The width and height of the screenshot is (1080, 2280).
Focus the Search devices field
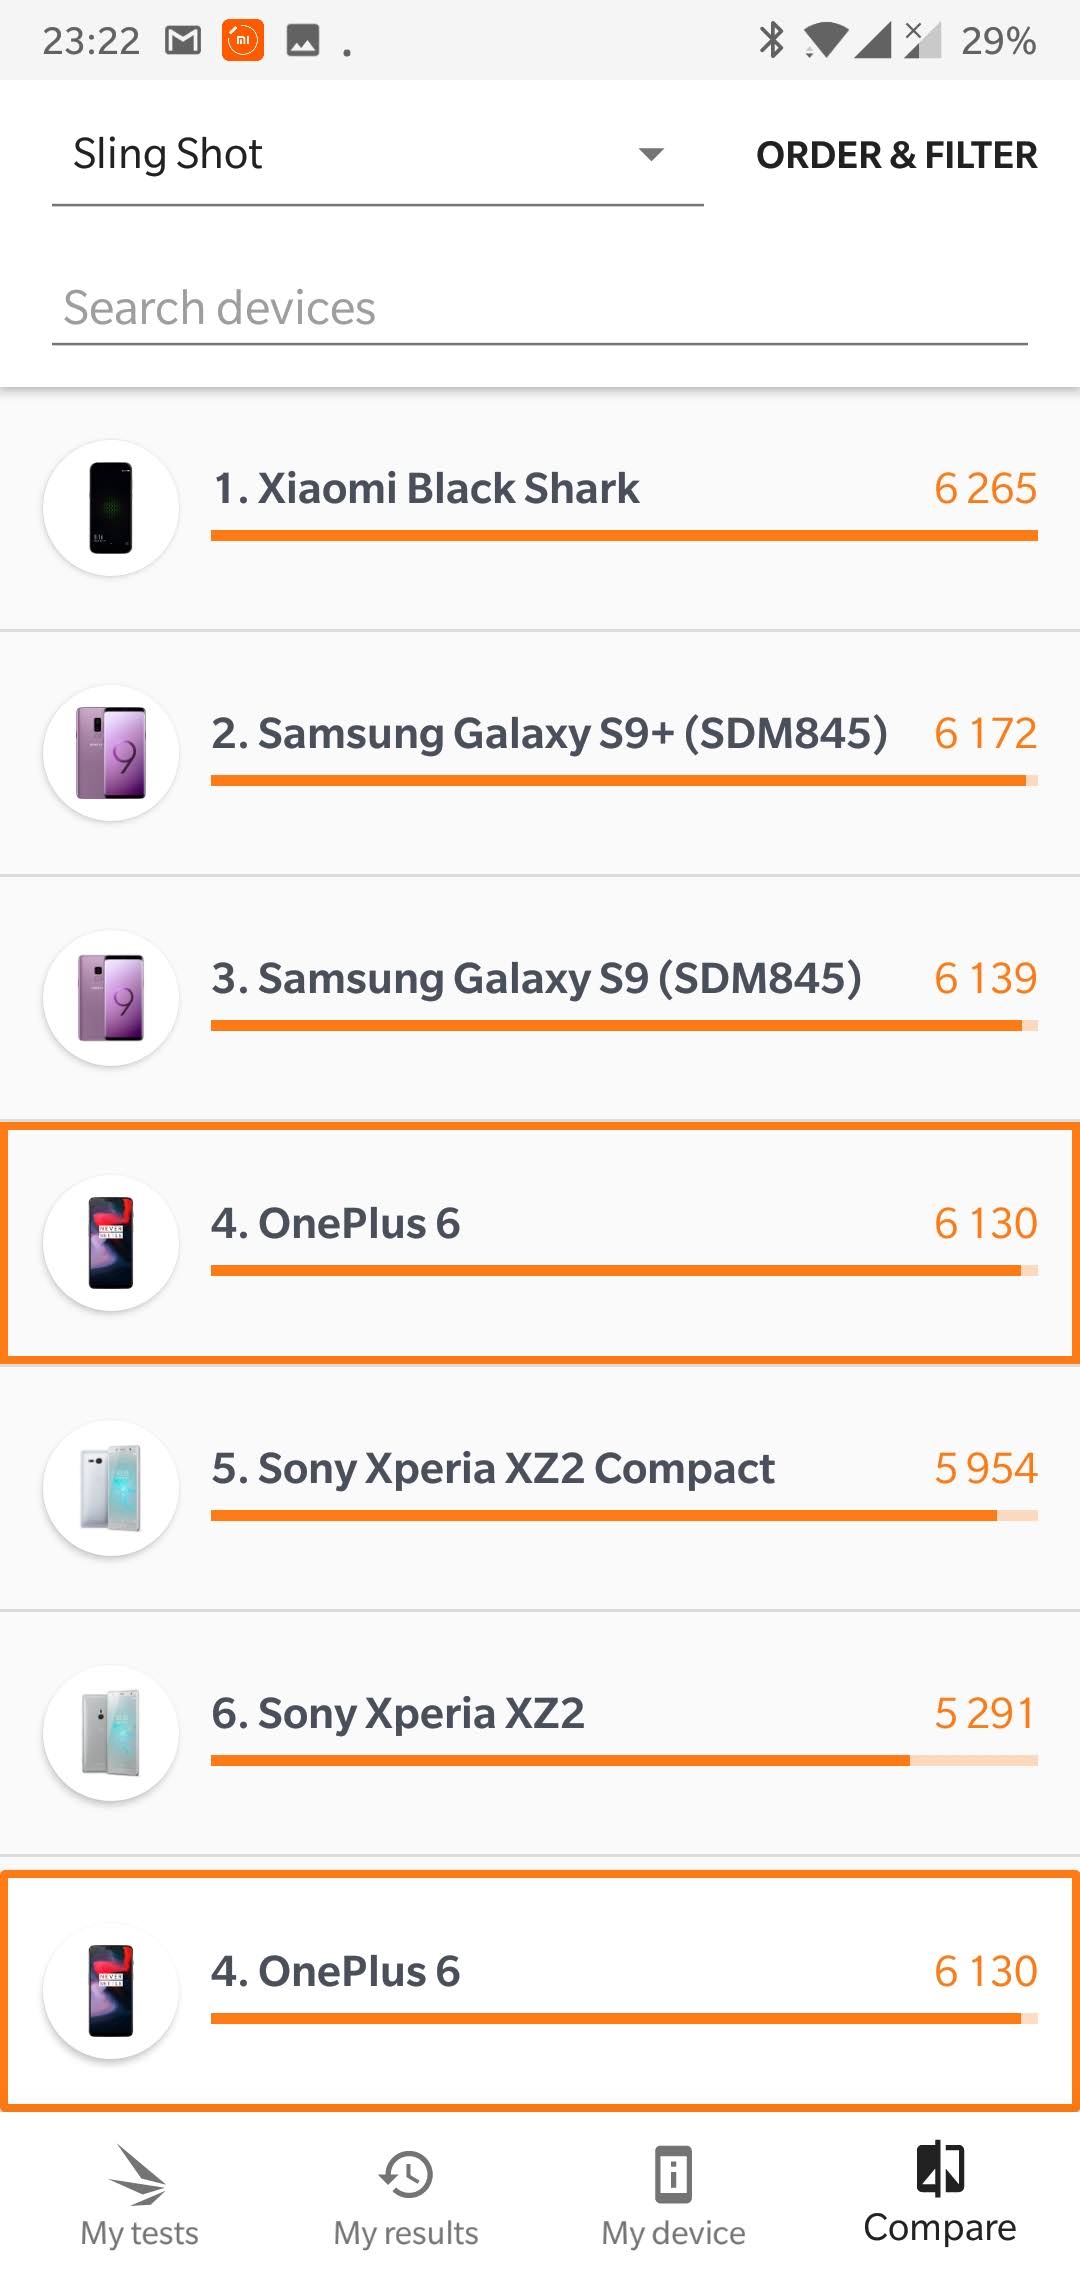tap(540, 308)
